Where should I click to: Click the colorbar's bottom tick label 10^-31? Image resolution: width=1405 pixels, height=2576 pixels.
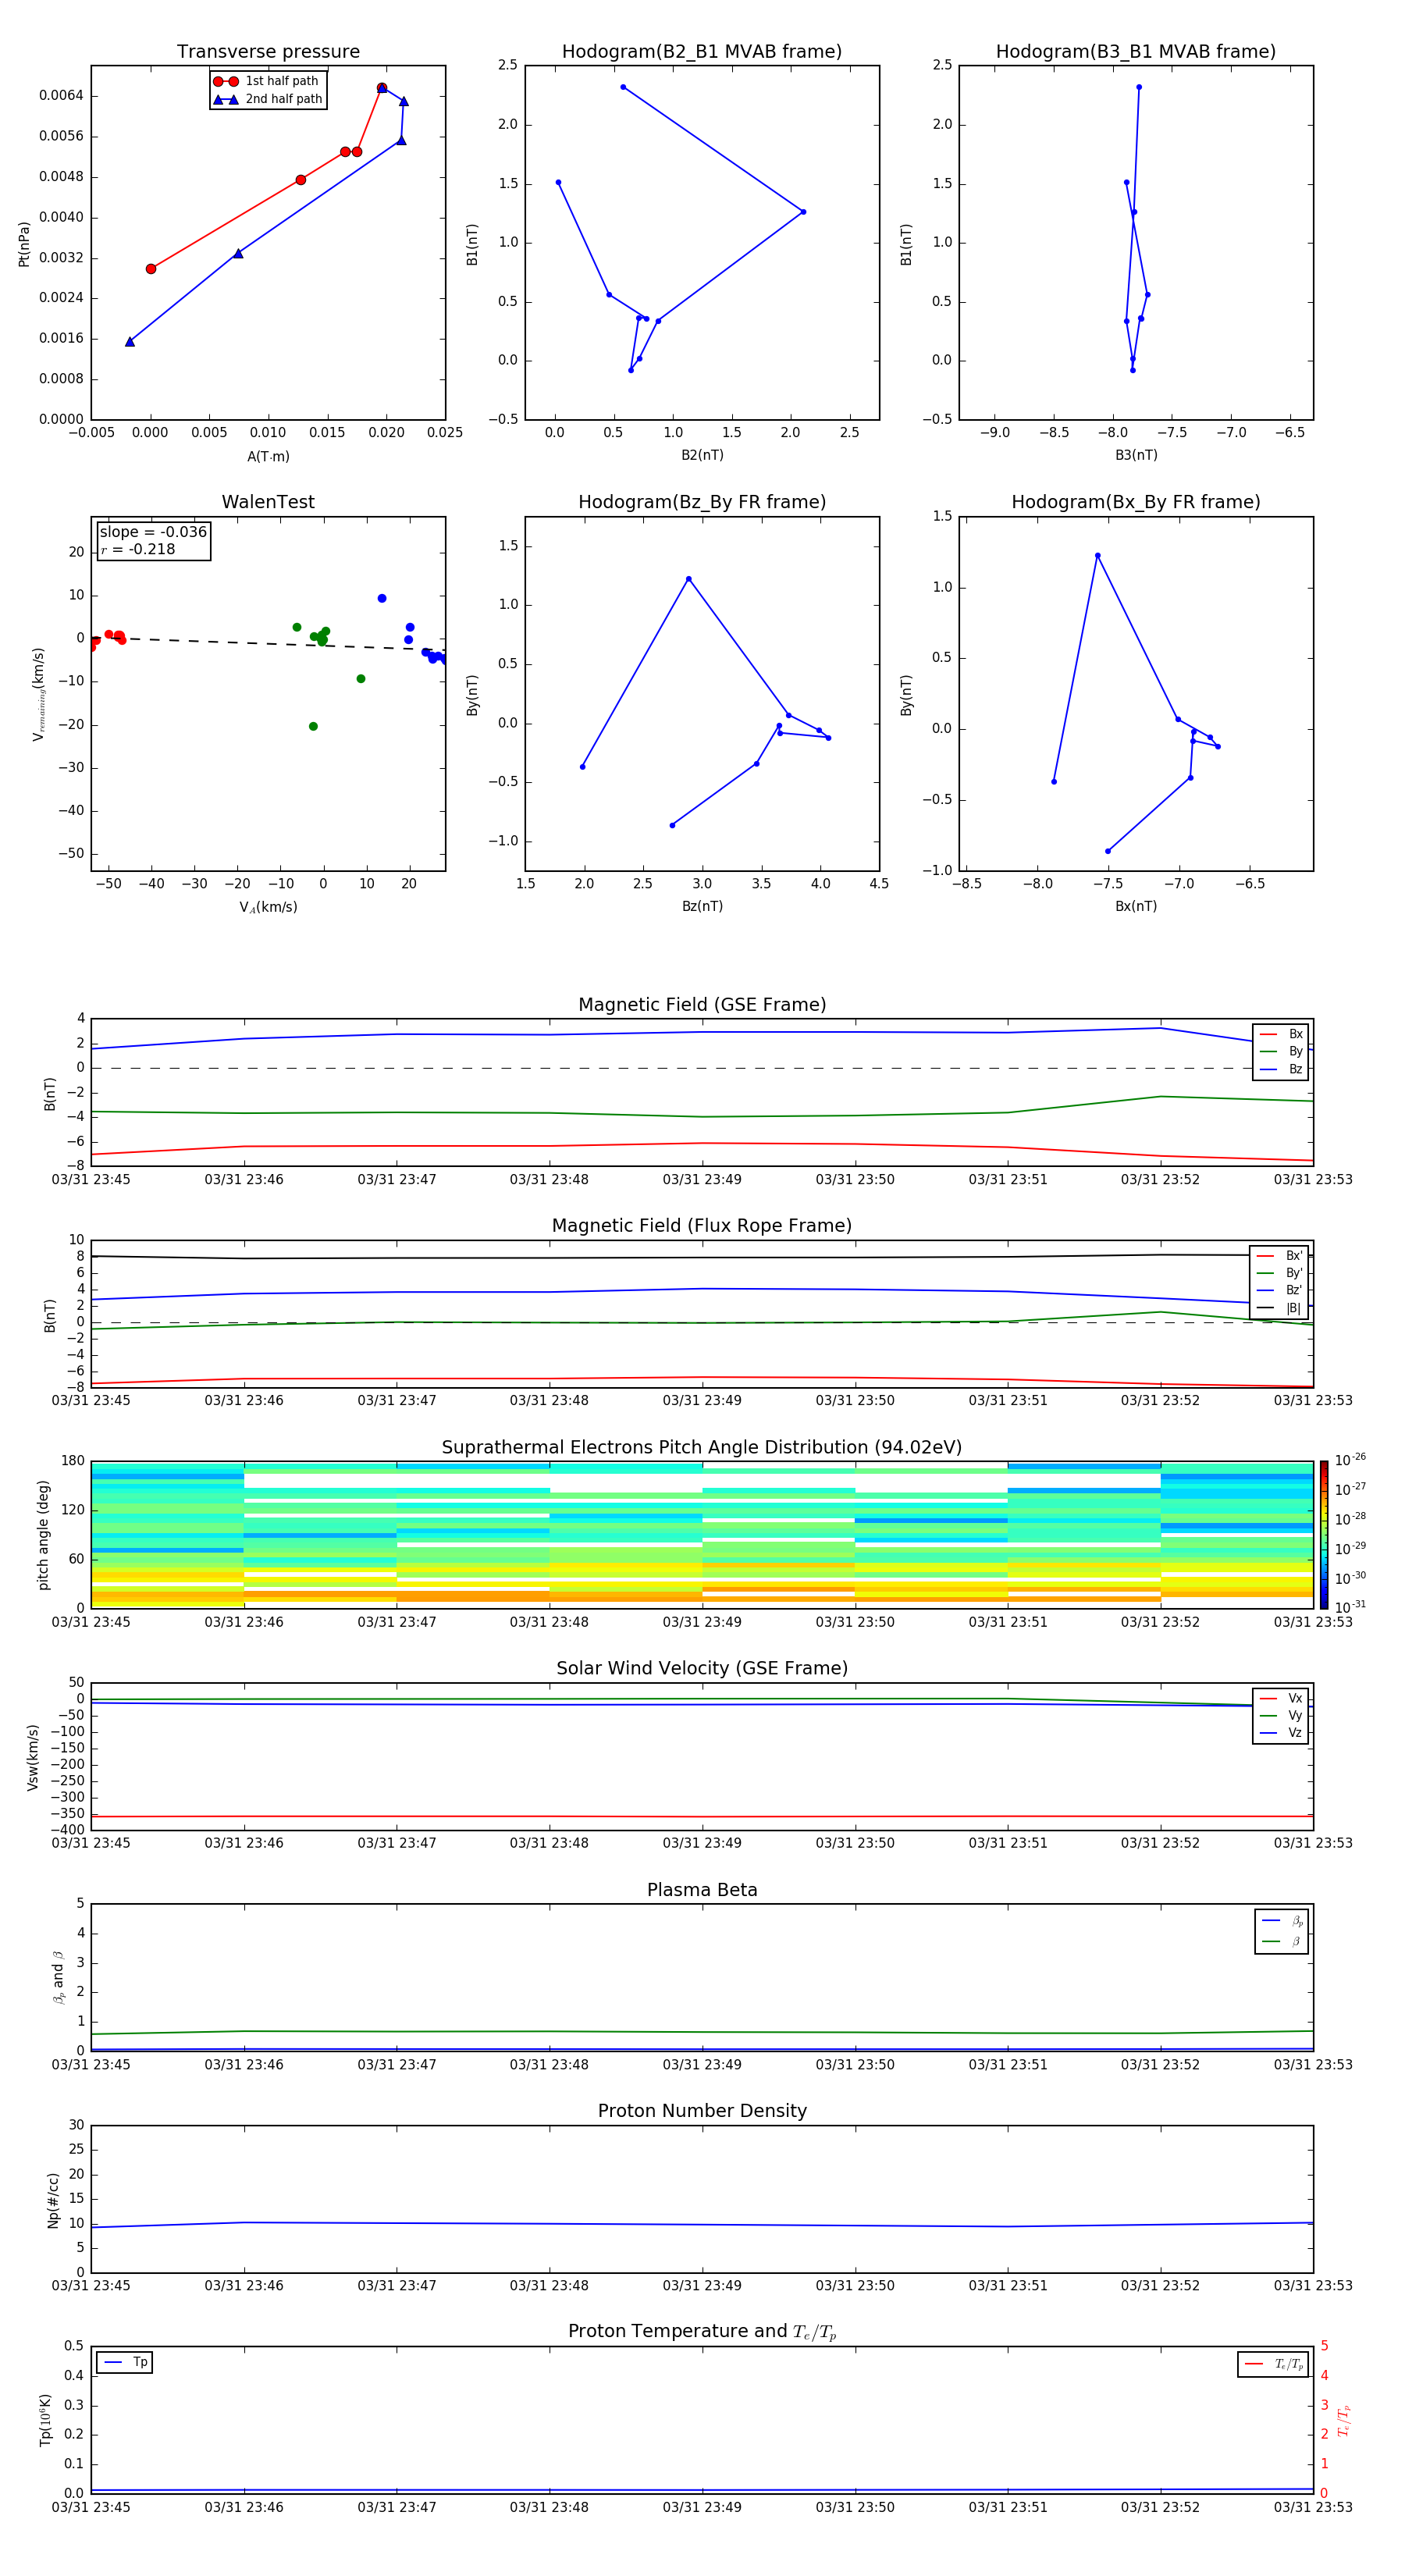(1350, 1607)
